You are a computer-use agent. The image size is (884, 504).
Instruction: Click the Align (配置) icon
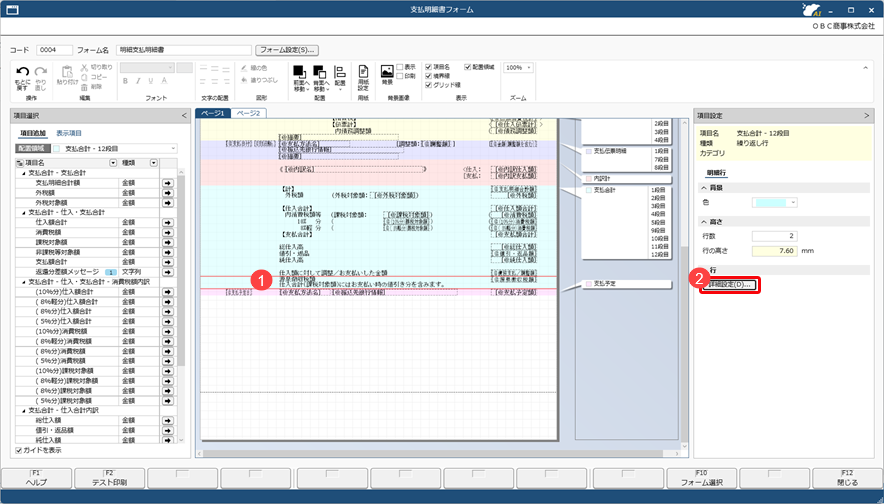[x=340, y=72]
